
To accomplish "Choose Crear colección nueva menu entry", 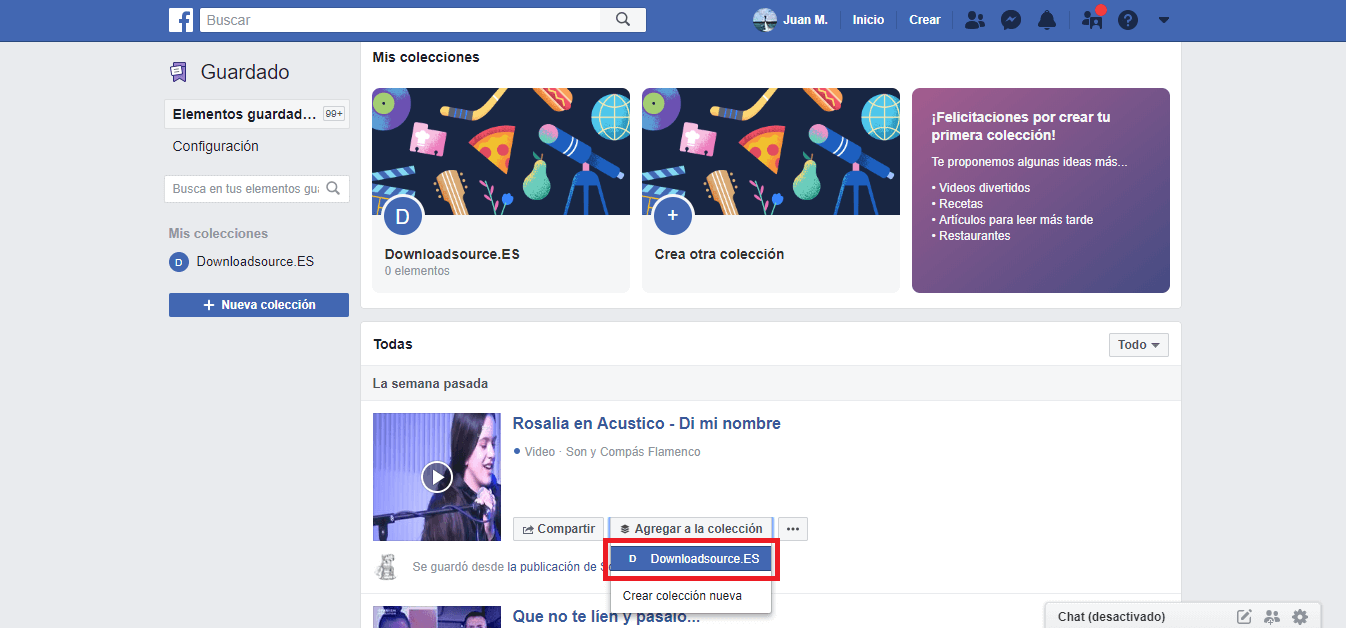I will pyautogui.click(x=682, y=596).
